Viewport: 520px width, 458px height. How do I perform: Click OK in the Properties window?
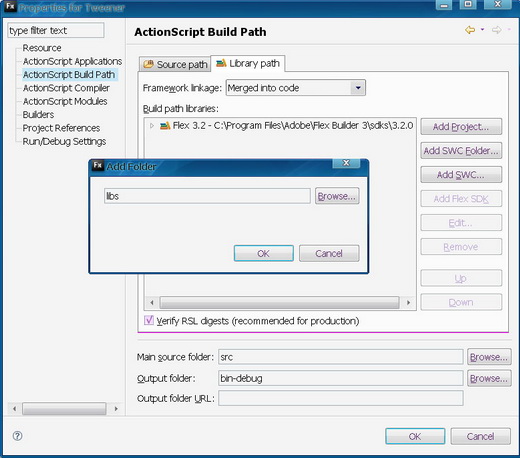coord(415,436)
